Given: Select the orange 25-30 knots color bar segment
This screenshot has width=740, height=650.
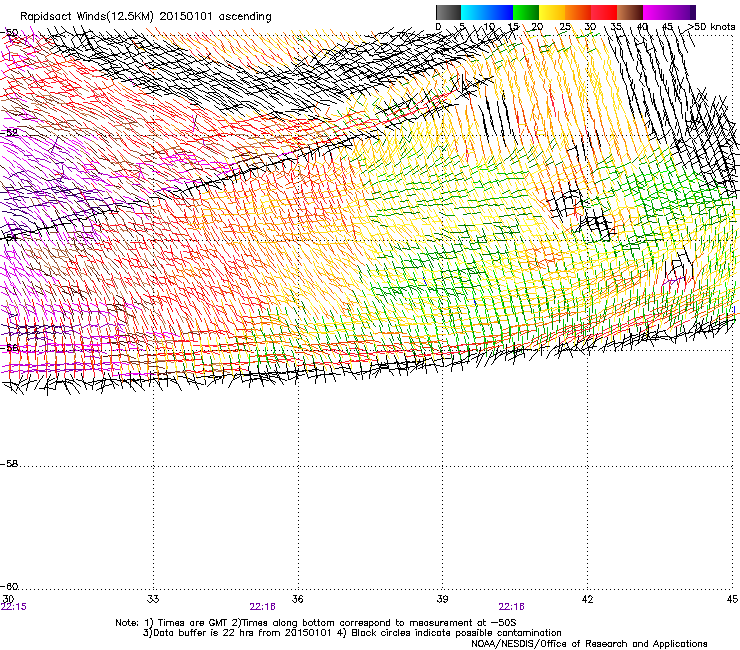Looking at the screenshot, I should 578,12.
